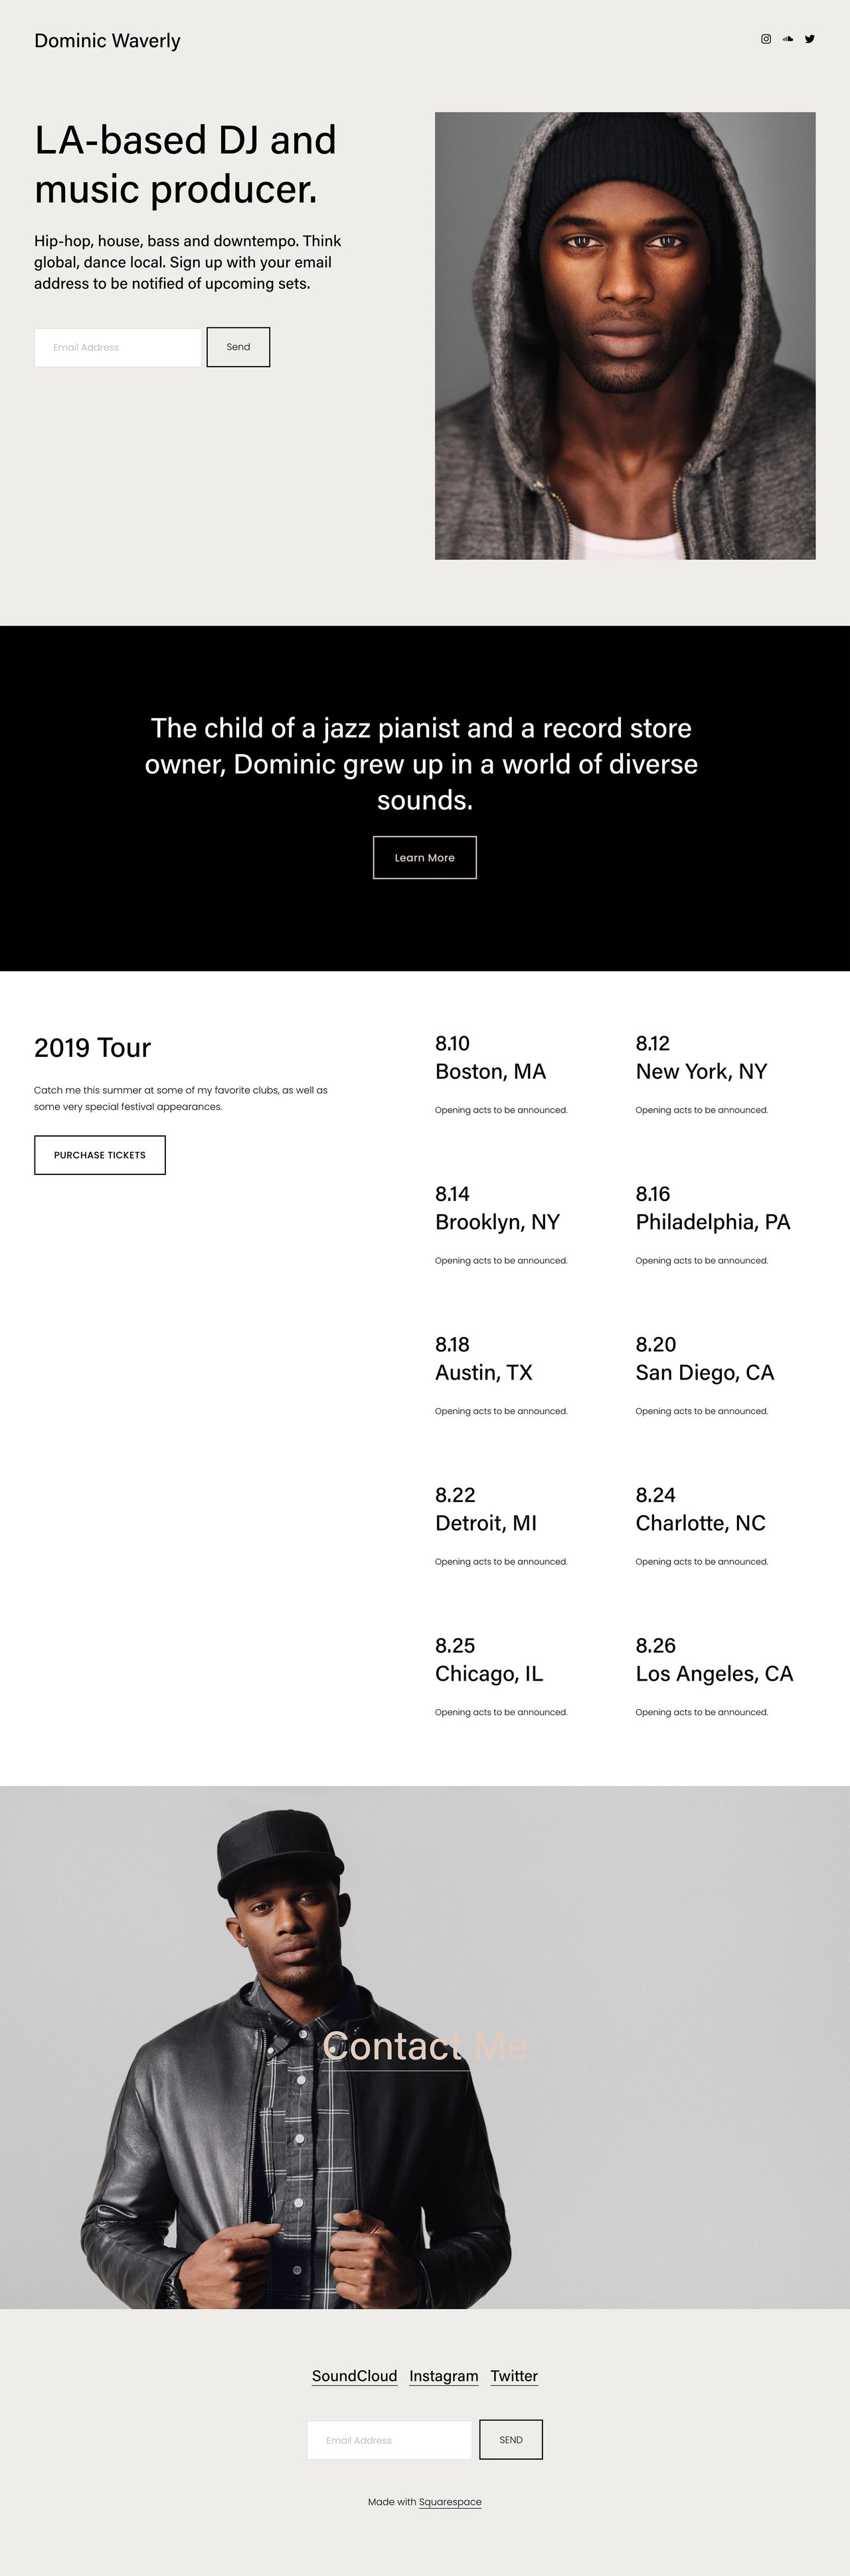This screenshot has height=2576, width=850.
Task: Click the top Email Address input field
Action: pos(117,347)
